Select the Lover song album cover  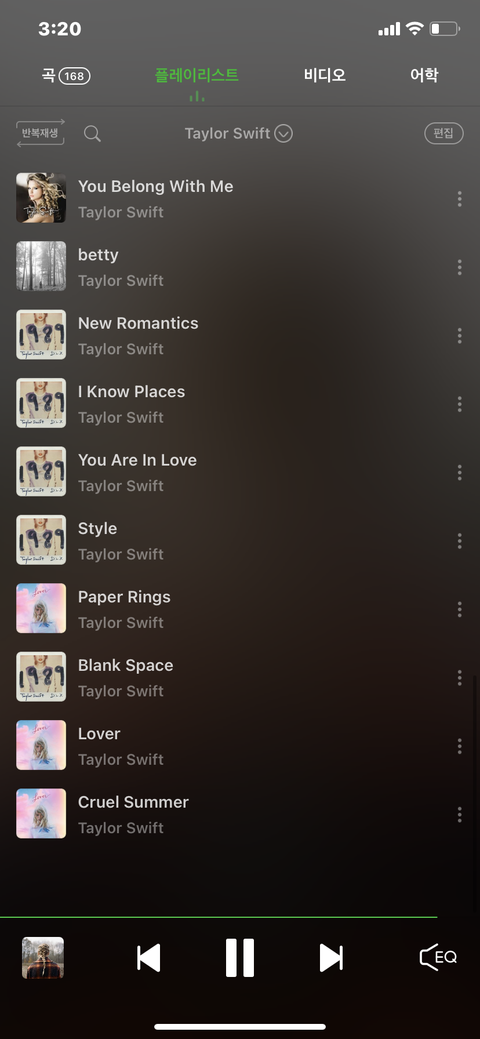click(x=41, y=745)
